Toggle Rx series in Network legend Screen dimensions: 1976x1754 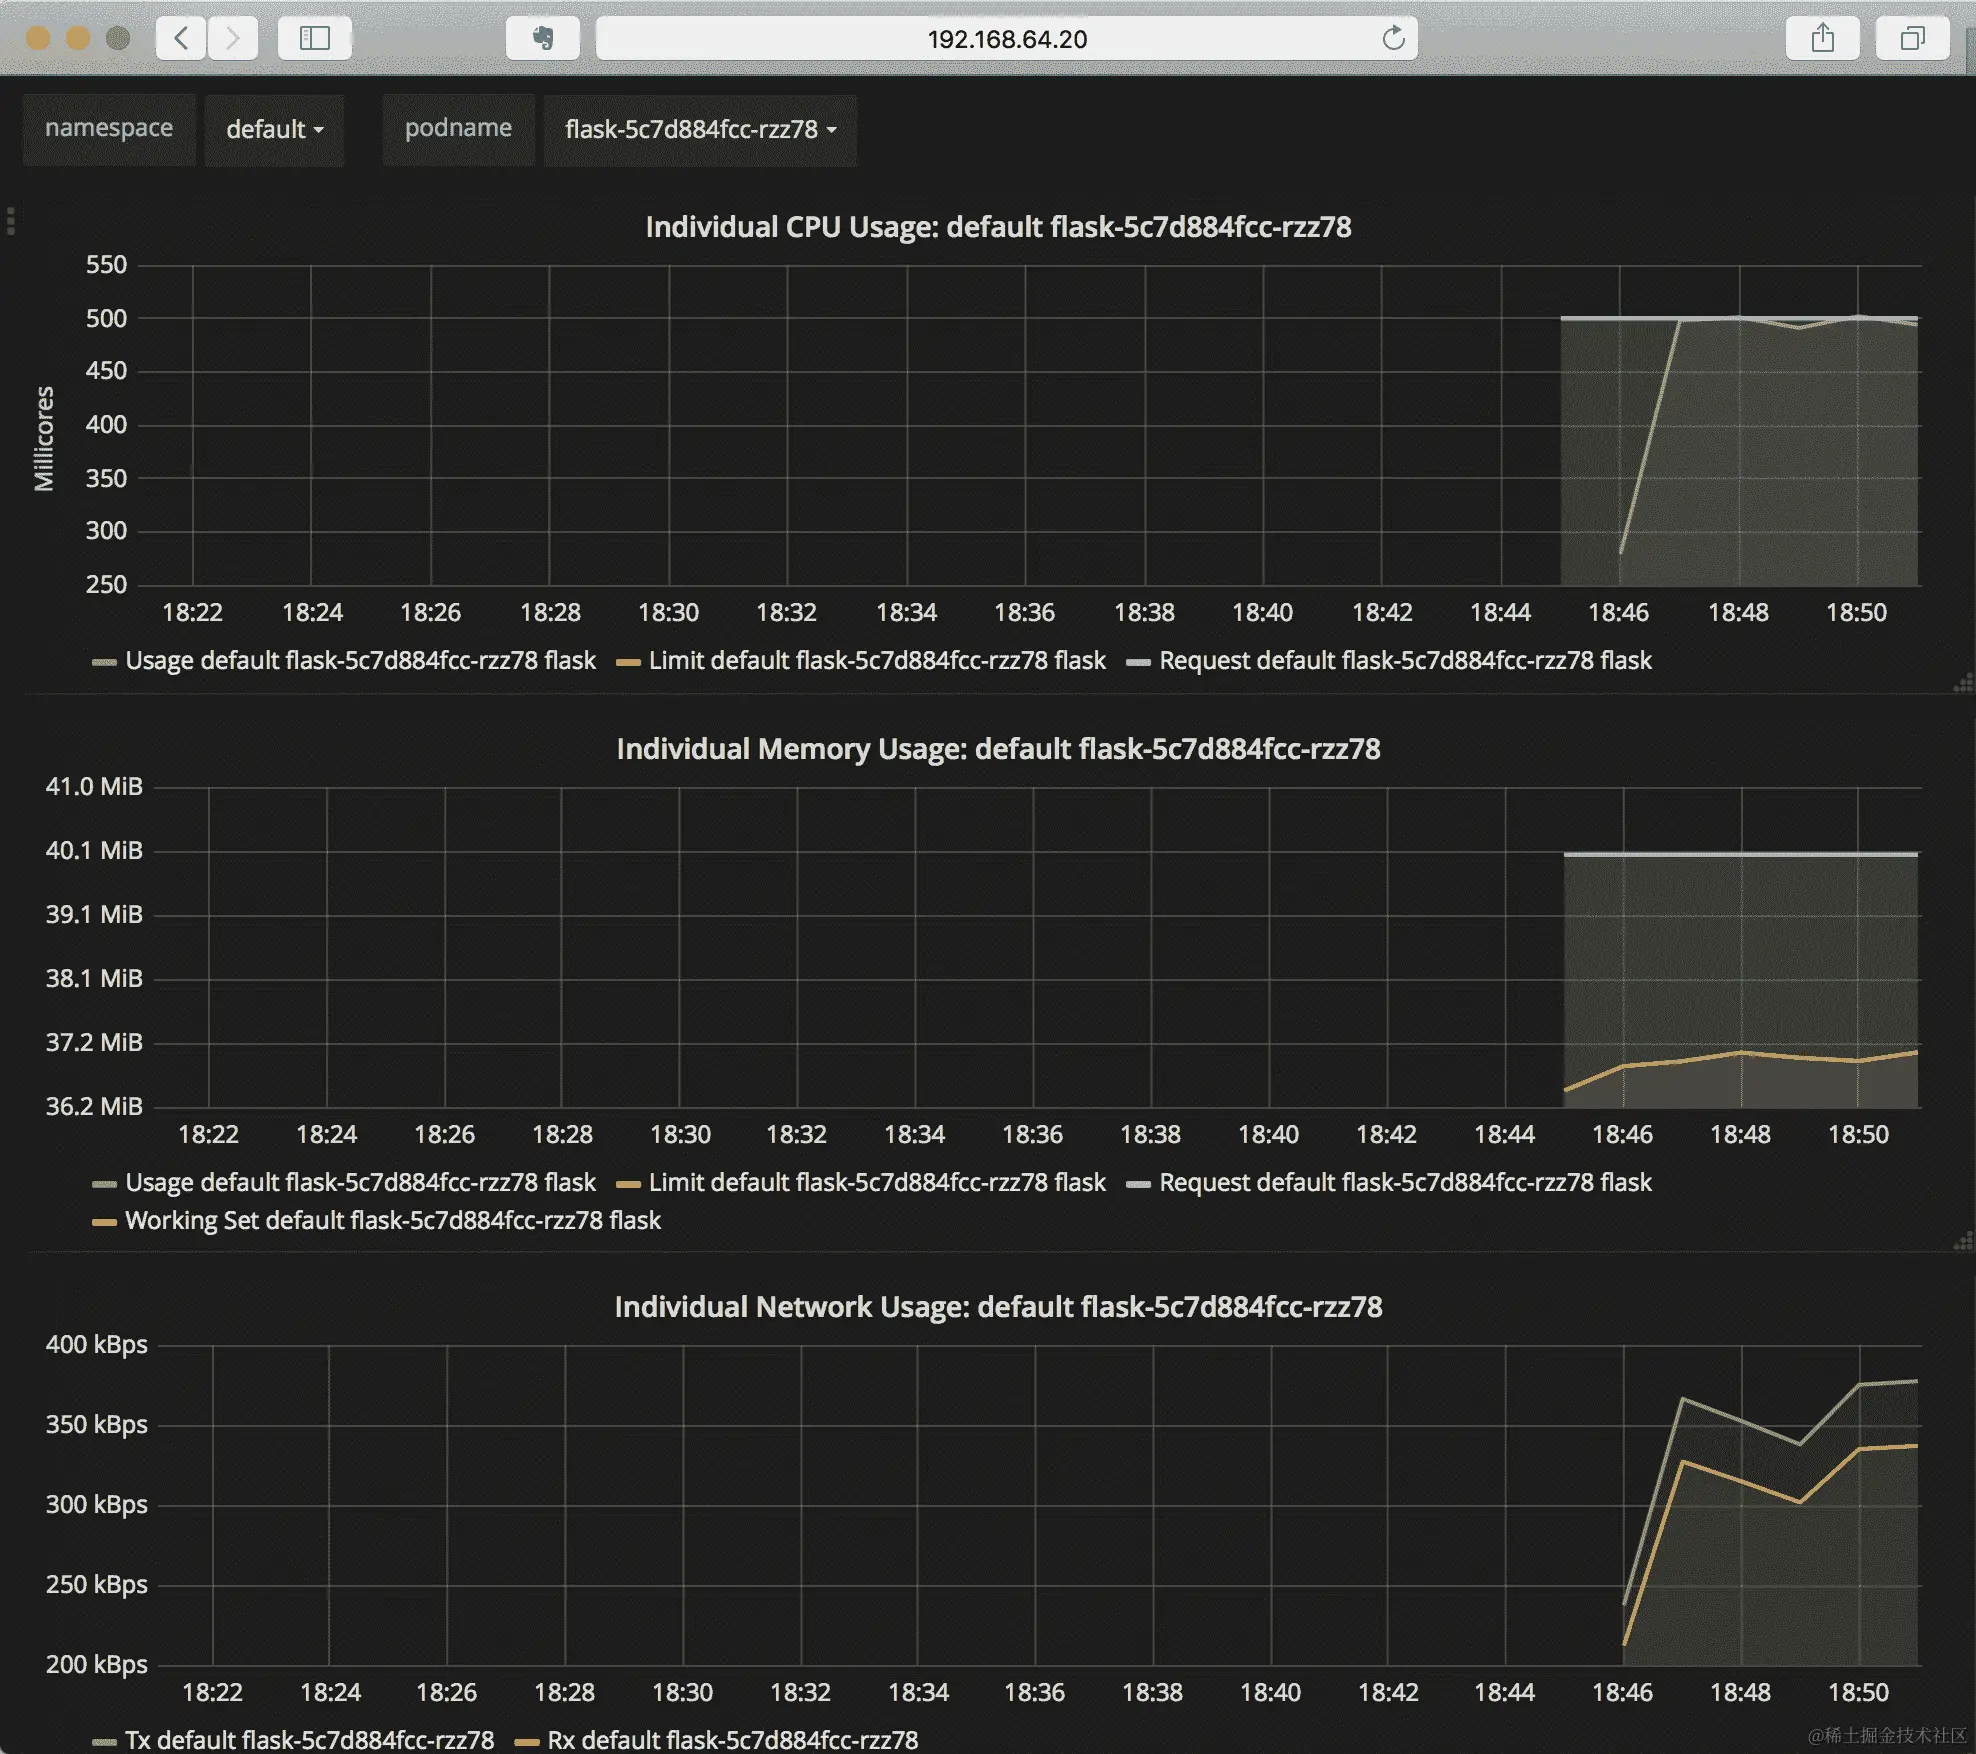pos(731,1740)
